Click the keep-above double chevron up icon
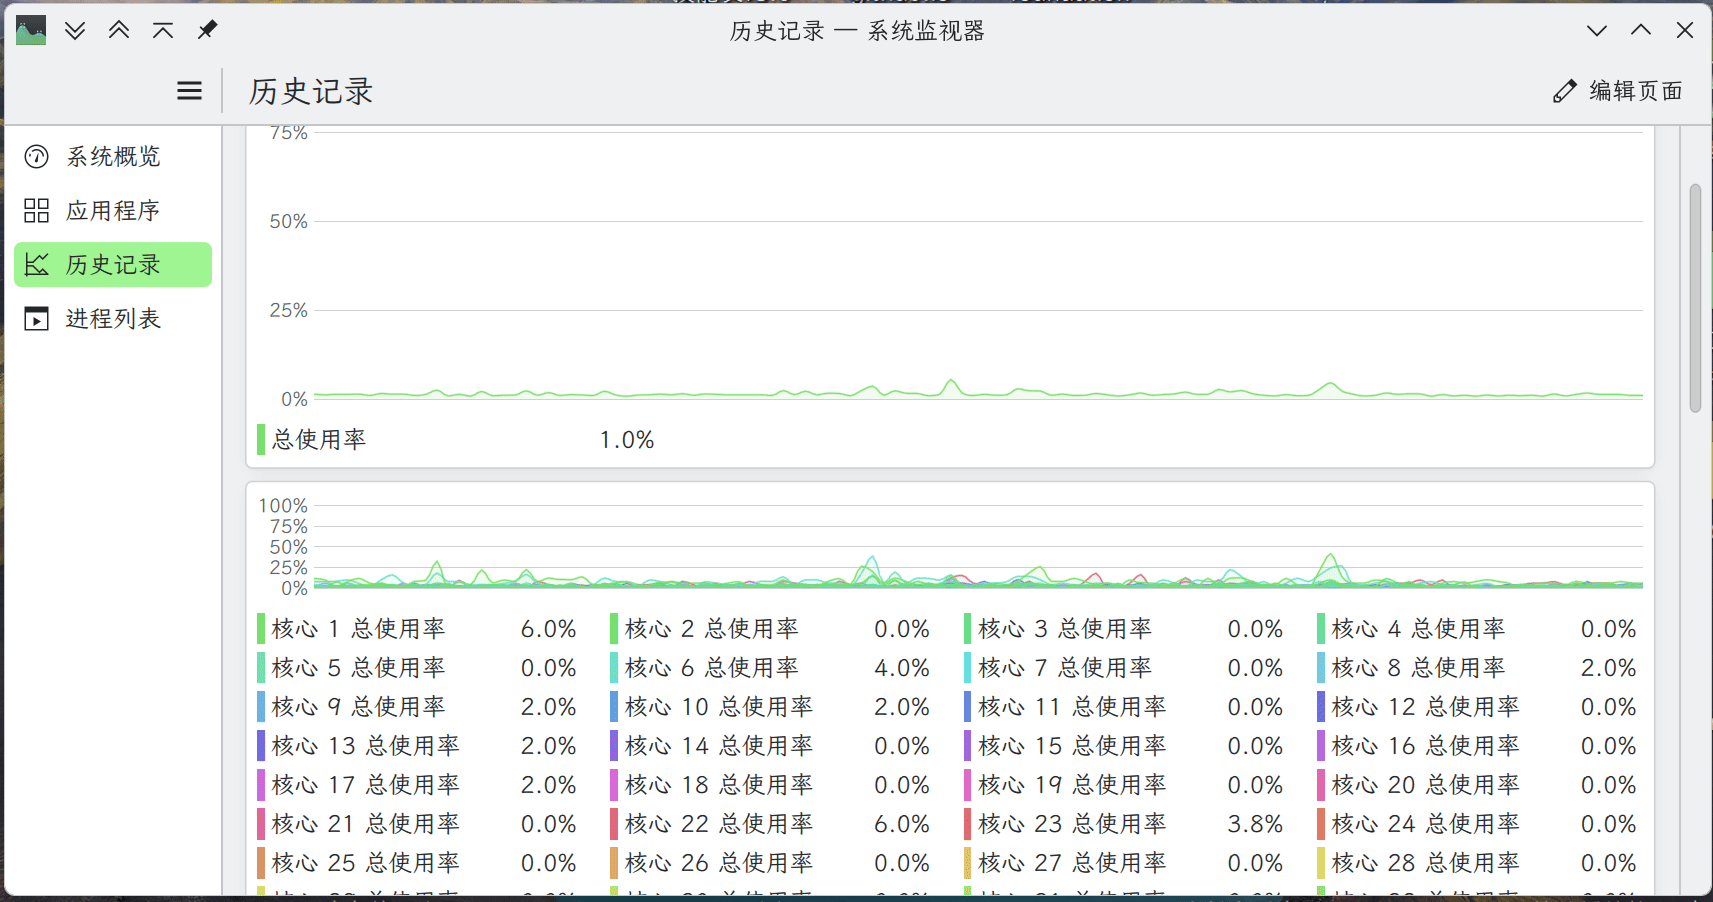 coord(119,30)
